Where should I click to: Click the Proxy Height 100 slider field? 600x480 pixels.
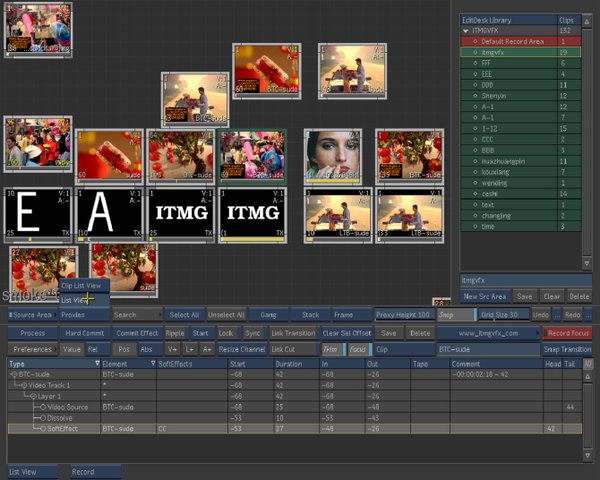click(x=403, y=315)
